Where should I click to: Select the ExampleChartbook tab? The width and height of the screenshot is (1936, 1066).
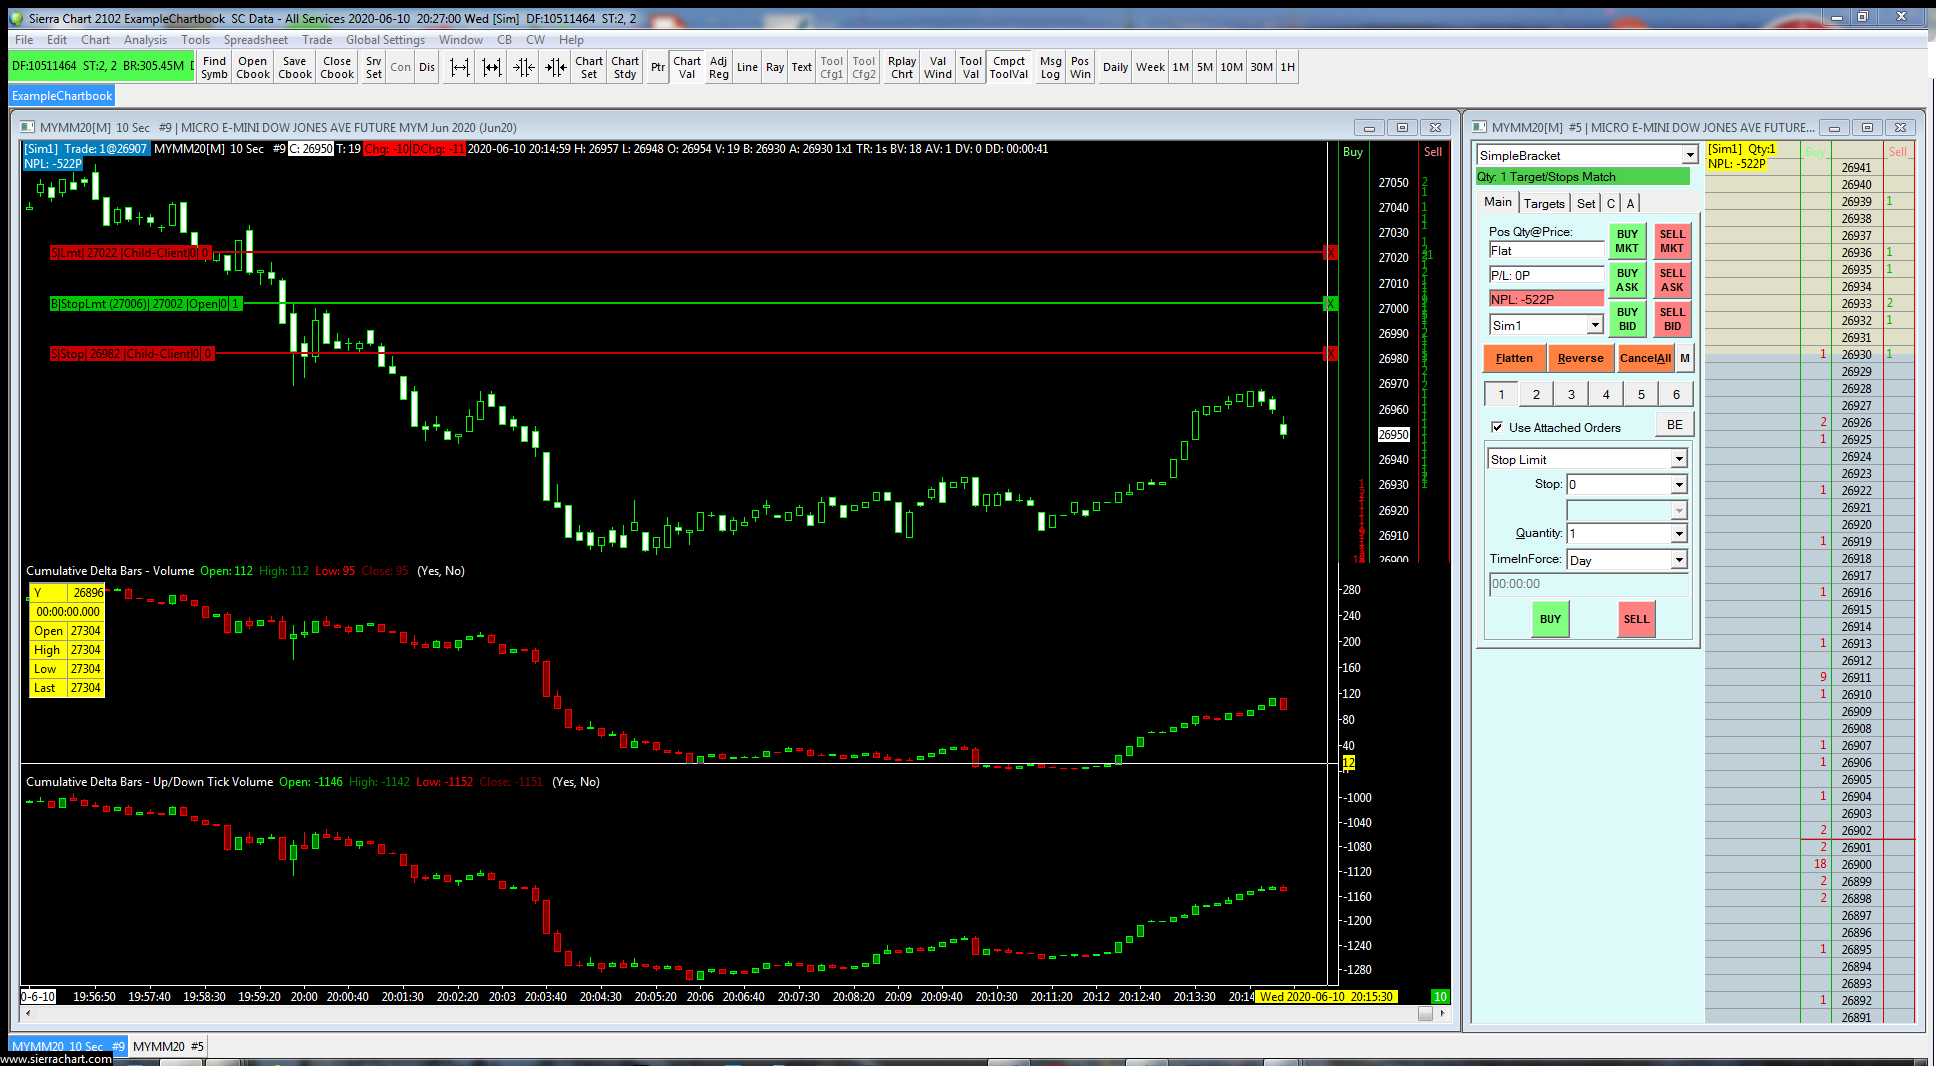tap(62, 96)
